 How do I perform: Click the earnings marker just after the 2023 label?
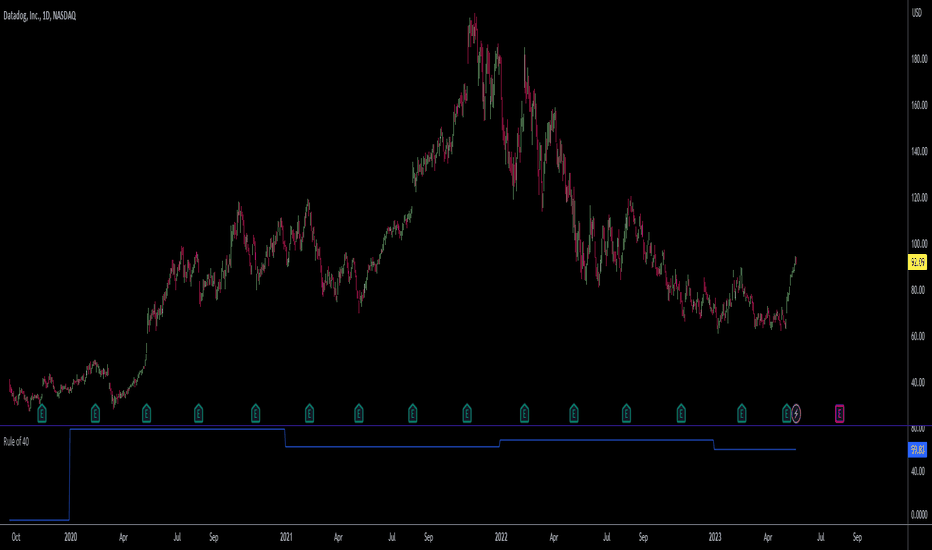741,413
